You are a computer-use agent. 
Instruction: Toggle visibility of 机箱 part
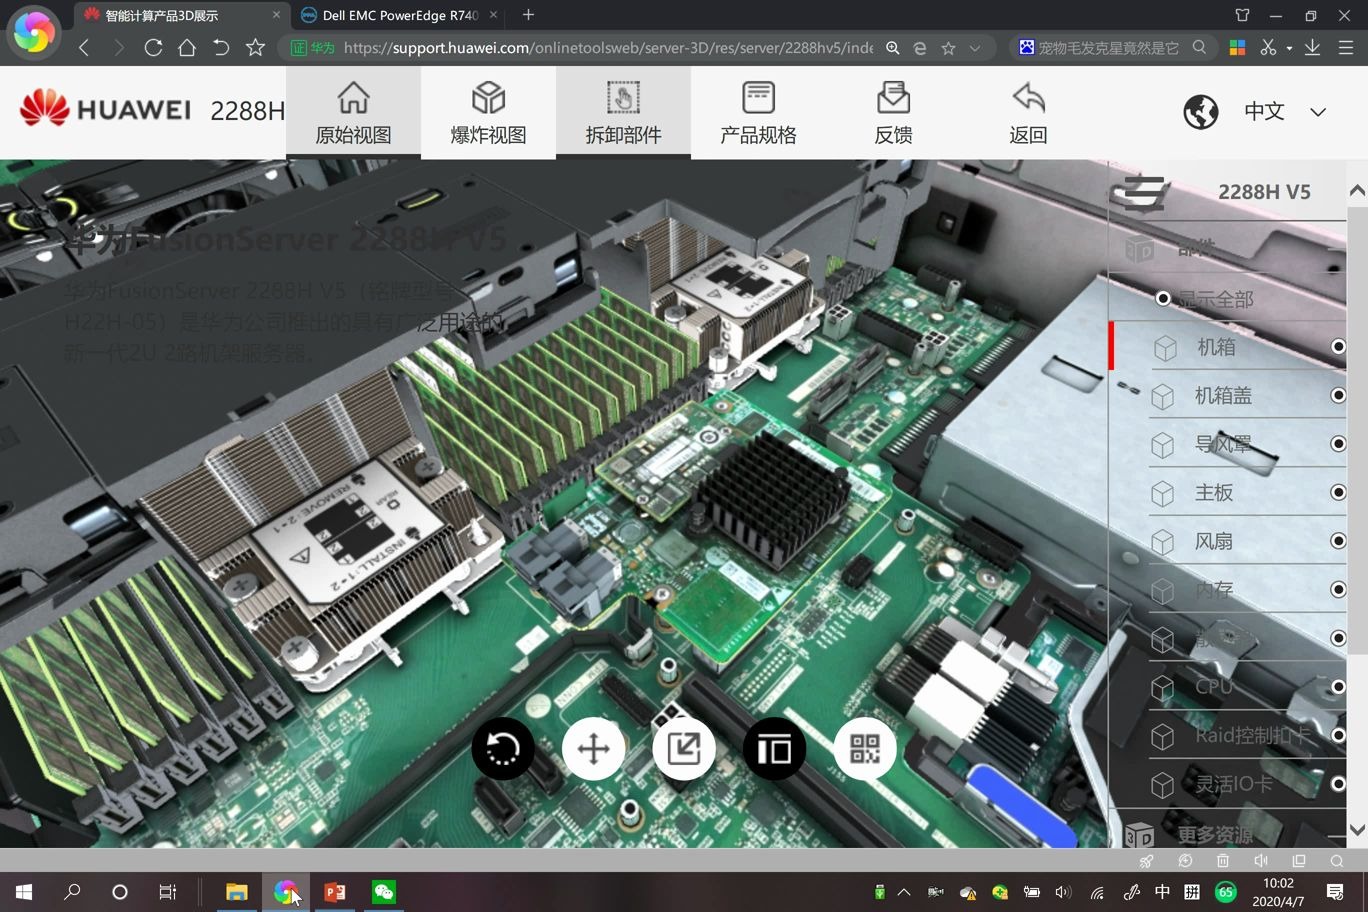click(1338, 347)
